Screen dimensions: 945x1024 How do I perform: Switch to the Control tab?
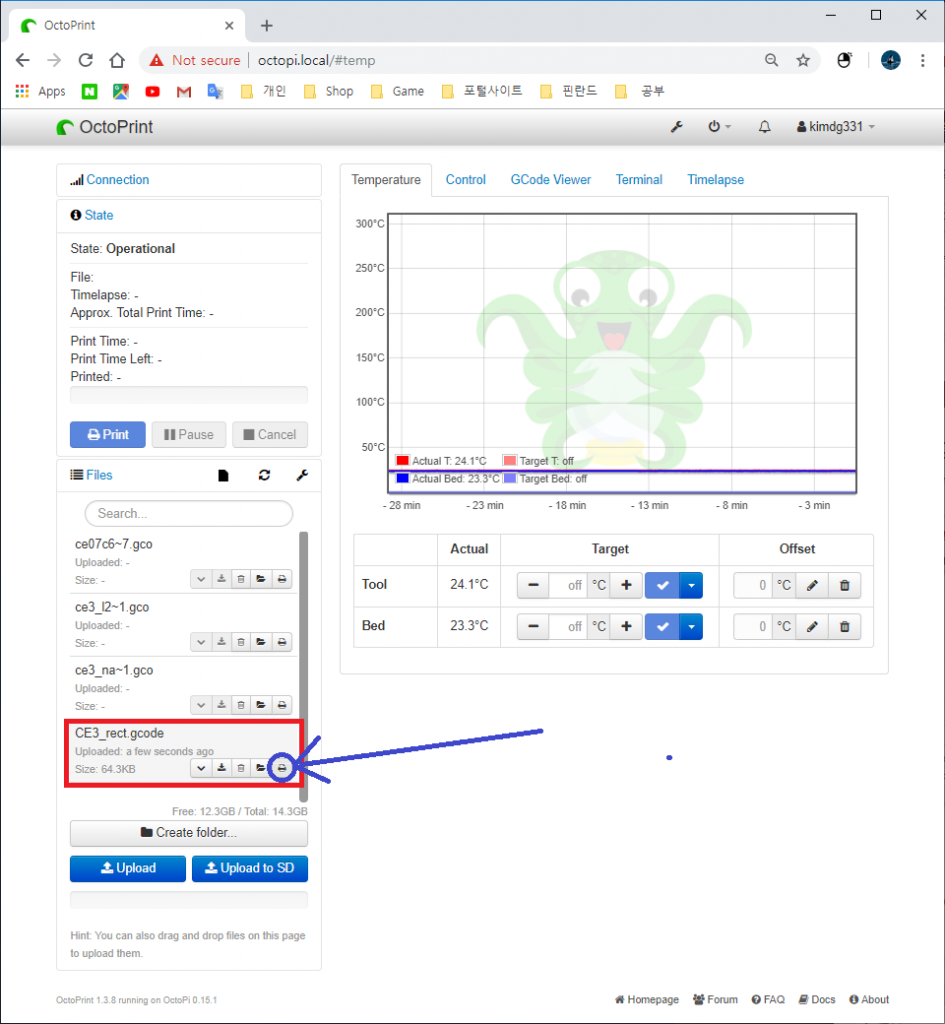tap(466, 180)
